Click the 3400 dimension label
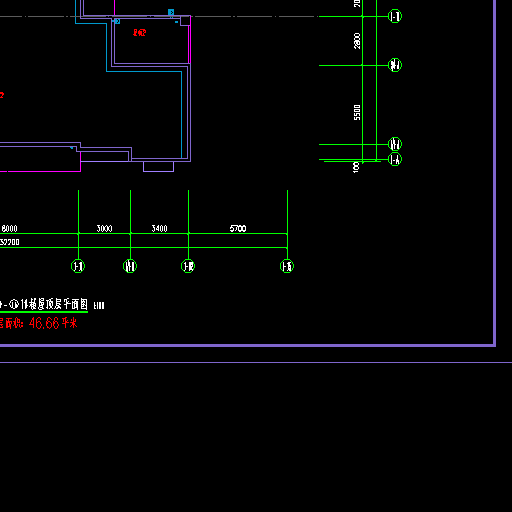Viewport: 512px width, 512px height. [x=159, y=229]
